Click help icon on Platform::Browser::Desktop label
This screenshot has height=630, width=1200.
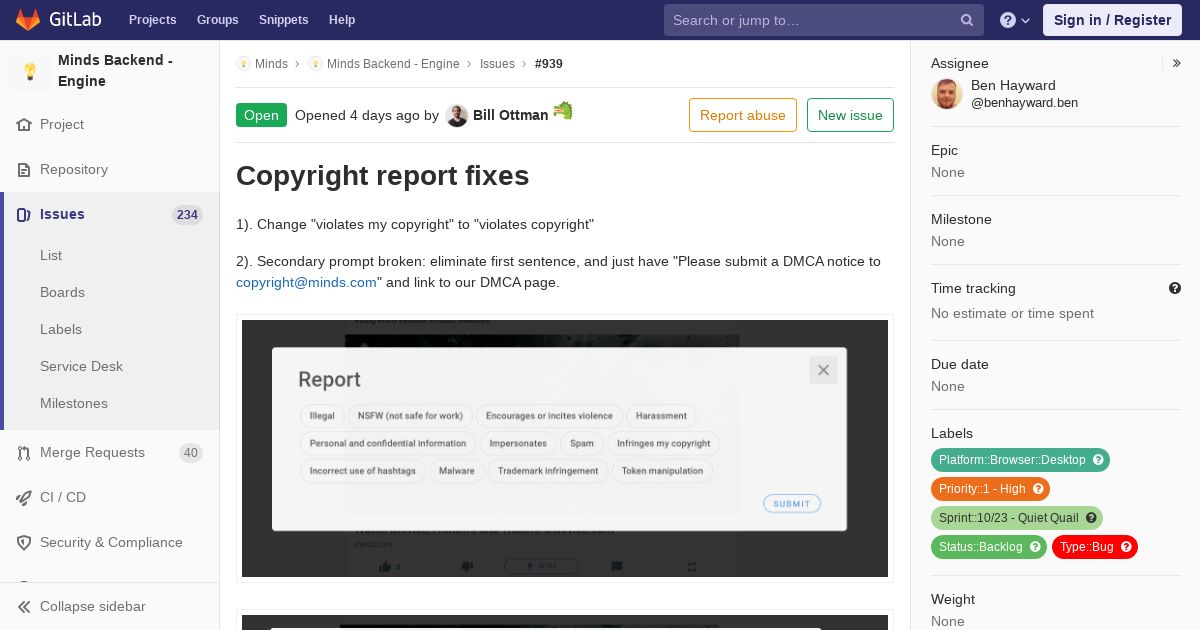(1098, 460)
